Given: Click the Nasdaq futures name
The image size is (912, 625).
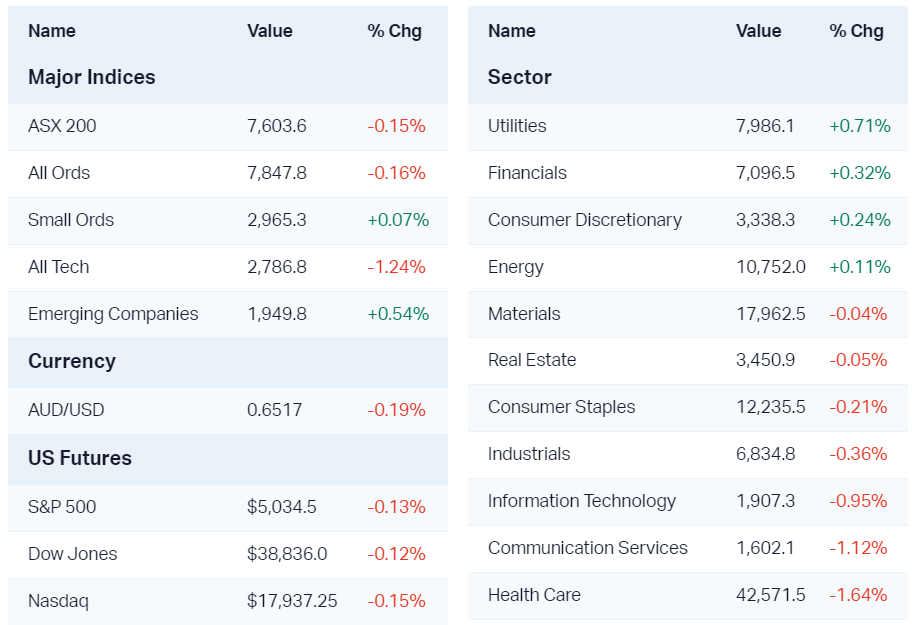Looking at the screenshot, I should [x=58, y=601].
